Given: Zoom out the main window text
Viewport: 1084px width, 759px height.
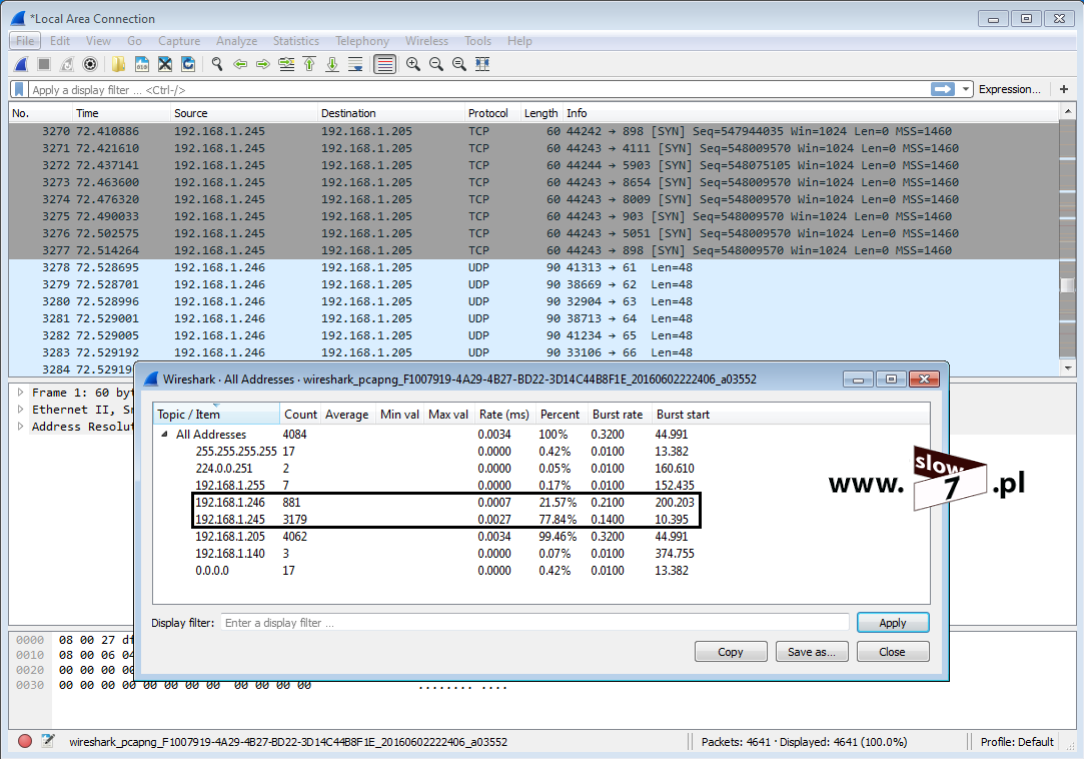Looking at the screenshot, I should click(436, 64).
